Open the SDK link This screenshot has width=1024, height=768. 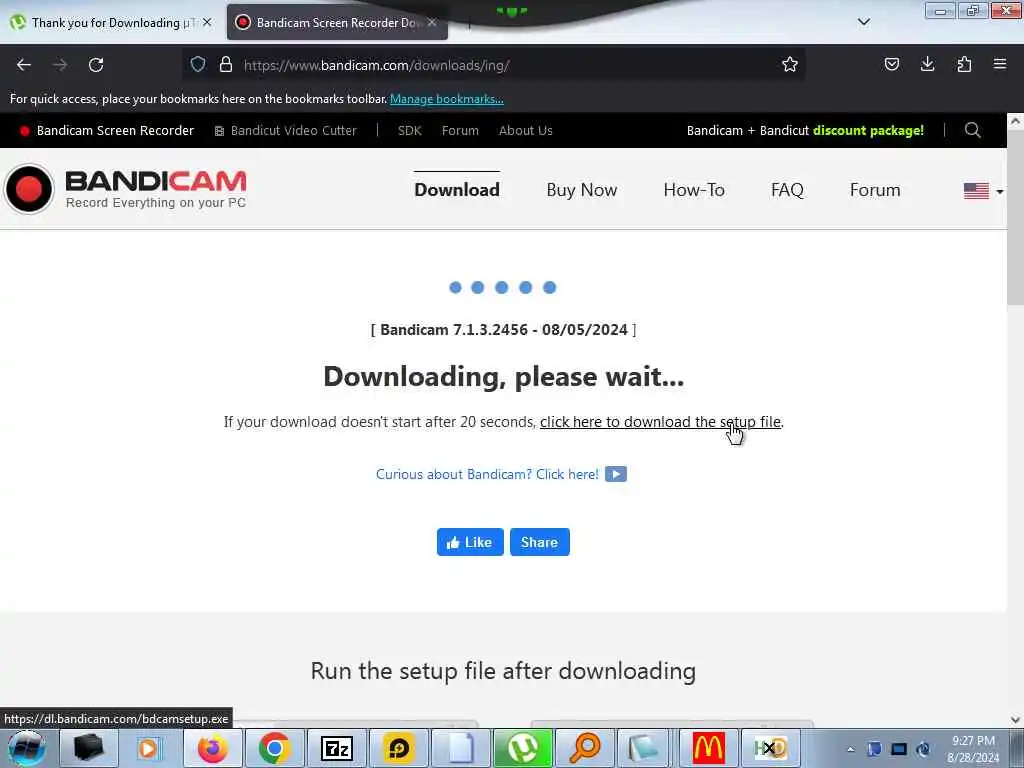point(409,131)
